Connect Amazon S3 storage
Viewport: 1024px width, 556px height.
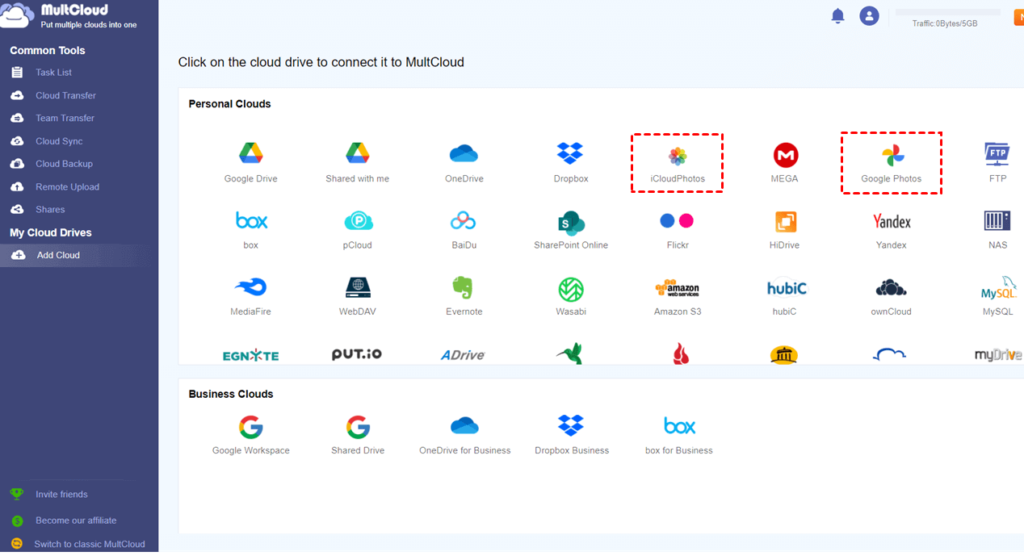coord(677,288)
